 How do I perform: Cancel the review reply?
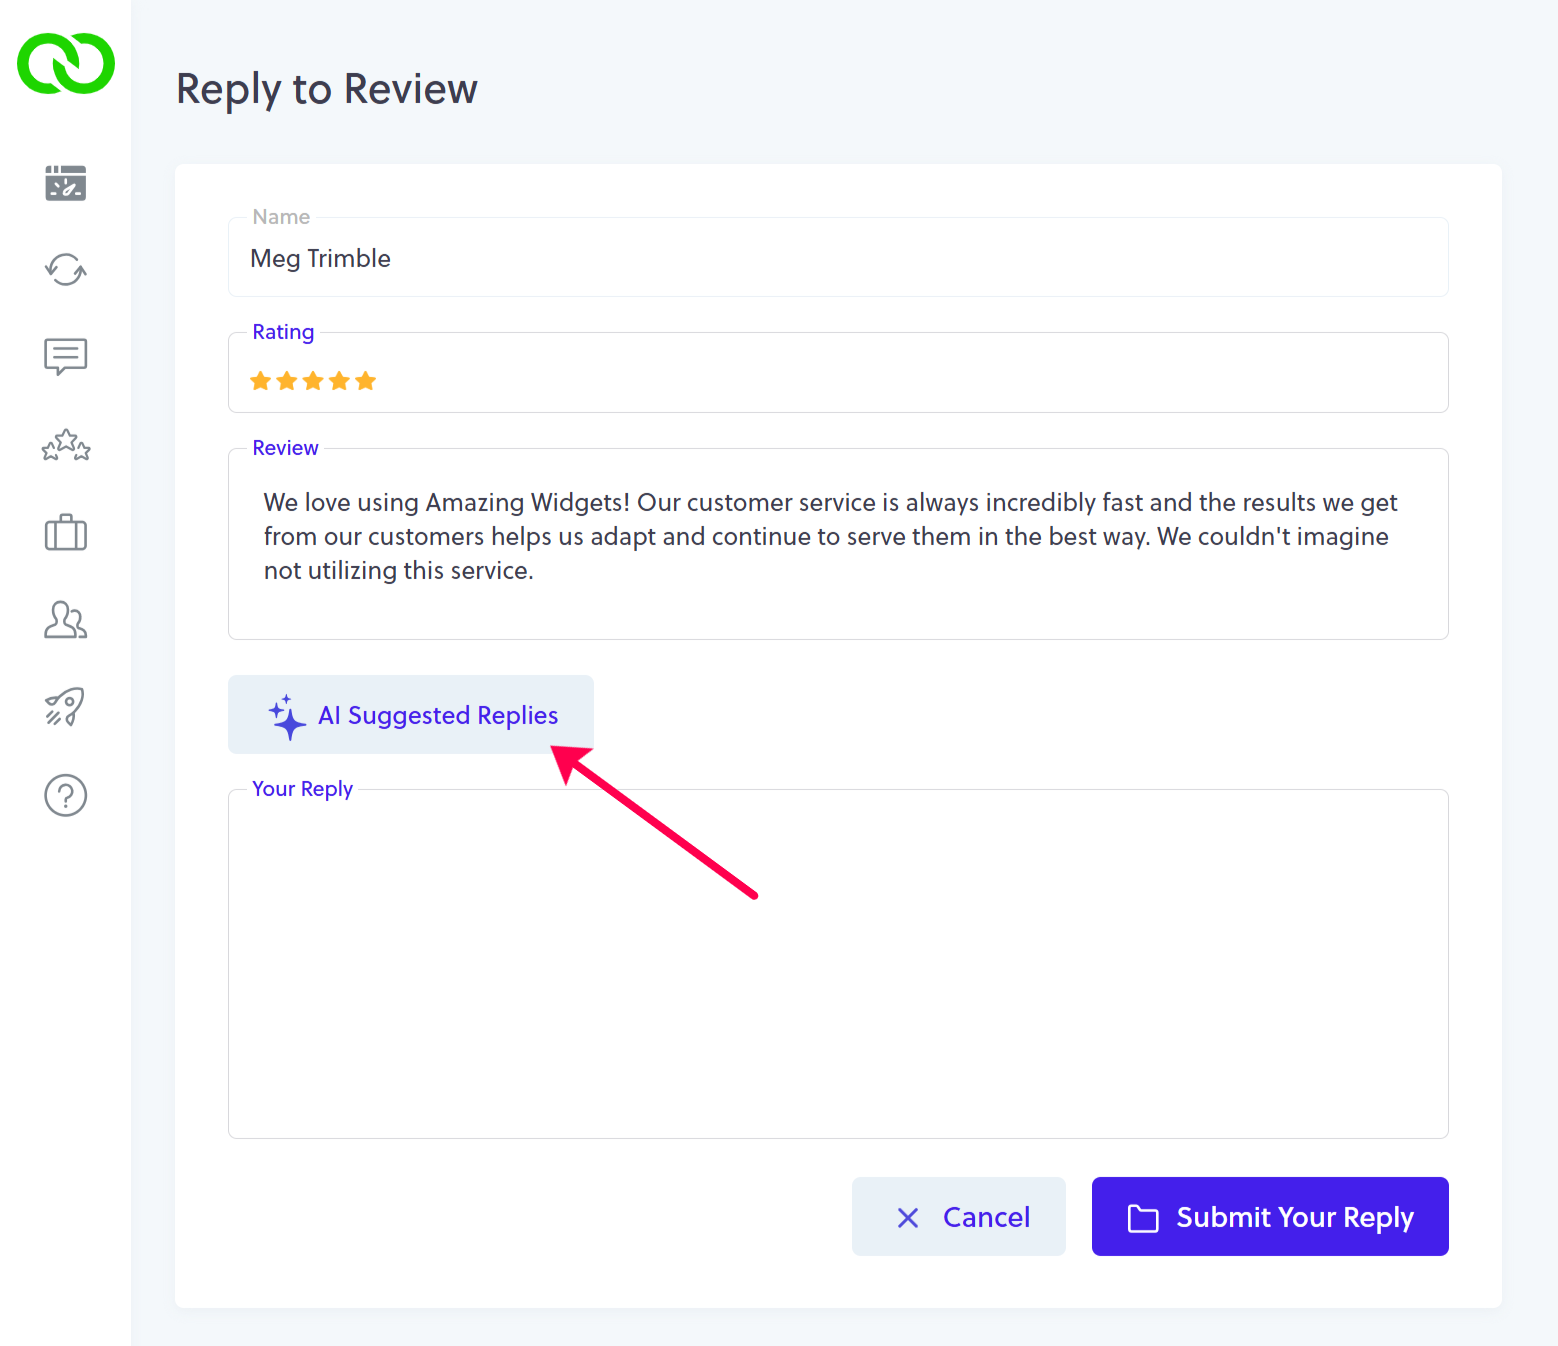coord(959,1216)
